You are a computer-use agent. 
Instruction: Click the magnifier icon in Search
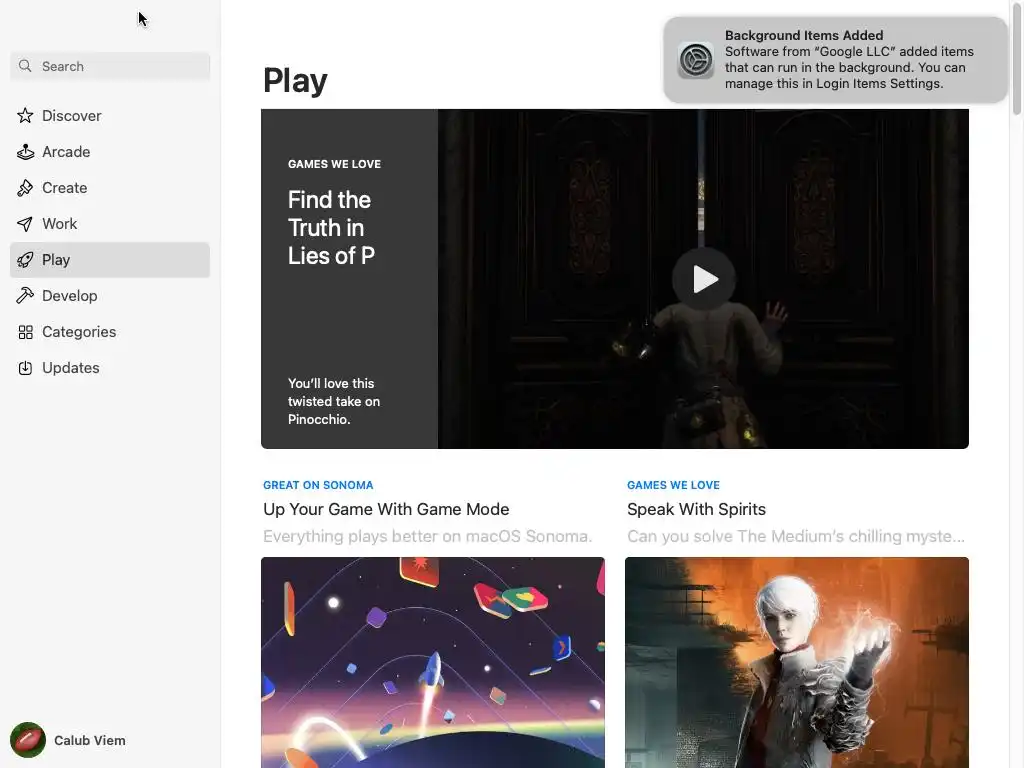pos(25,66)
